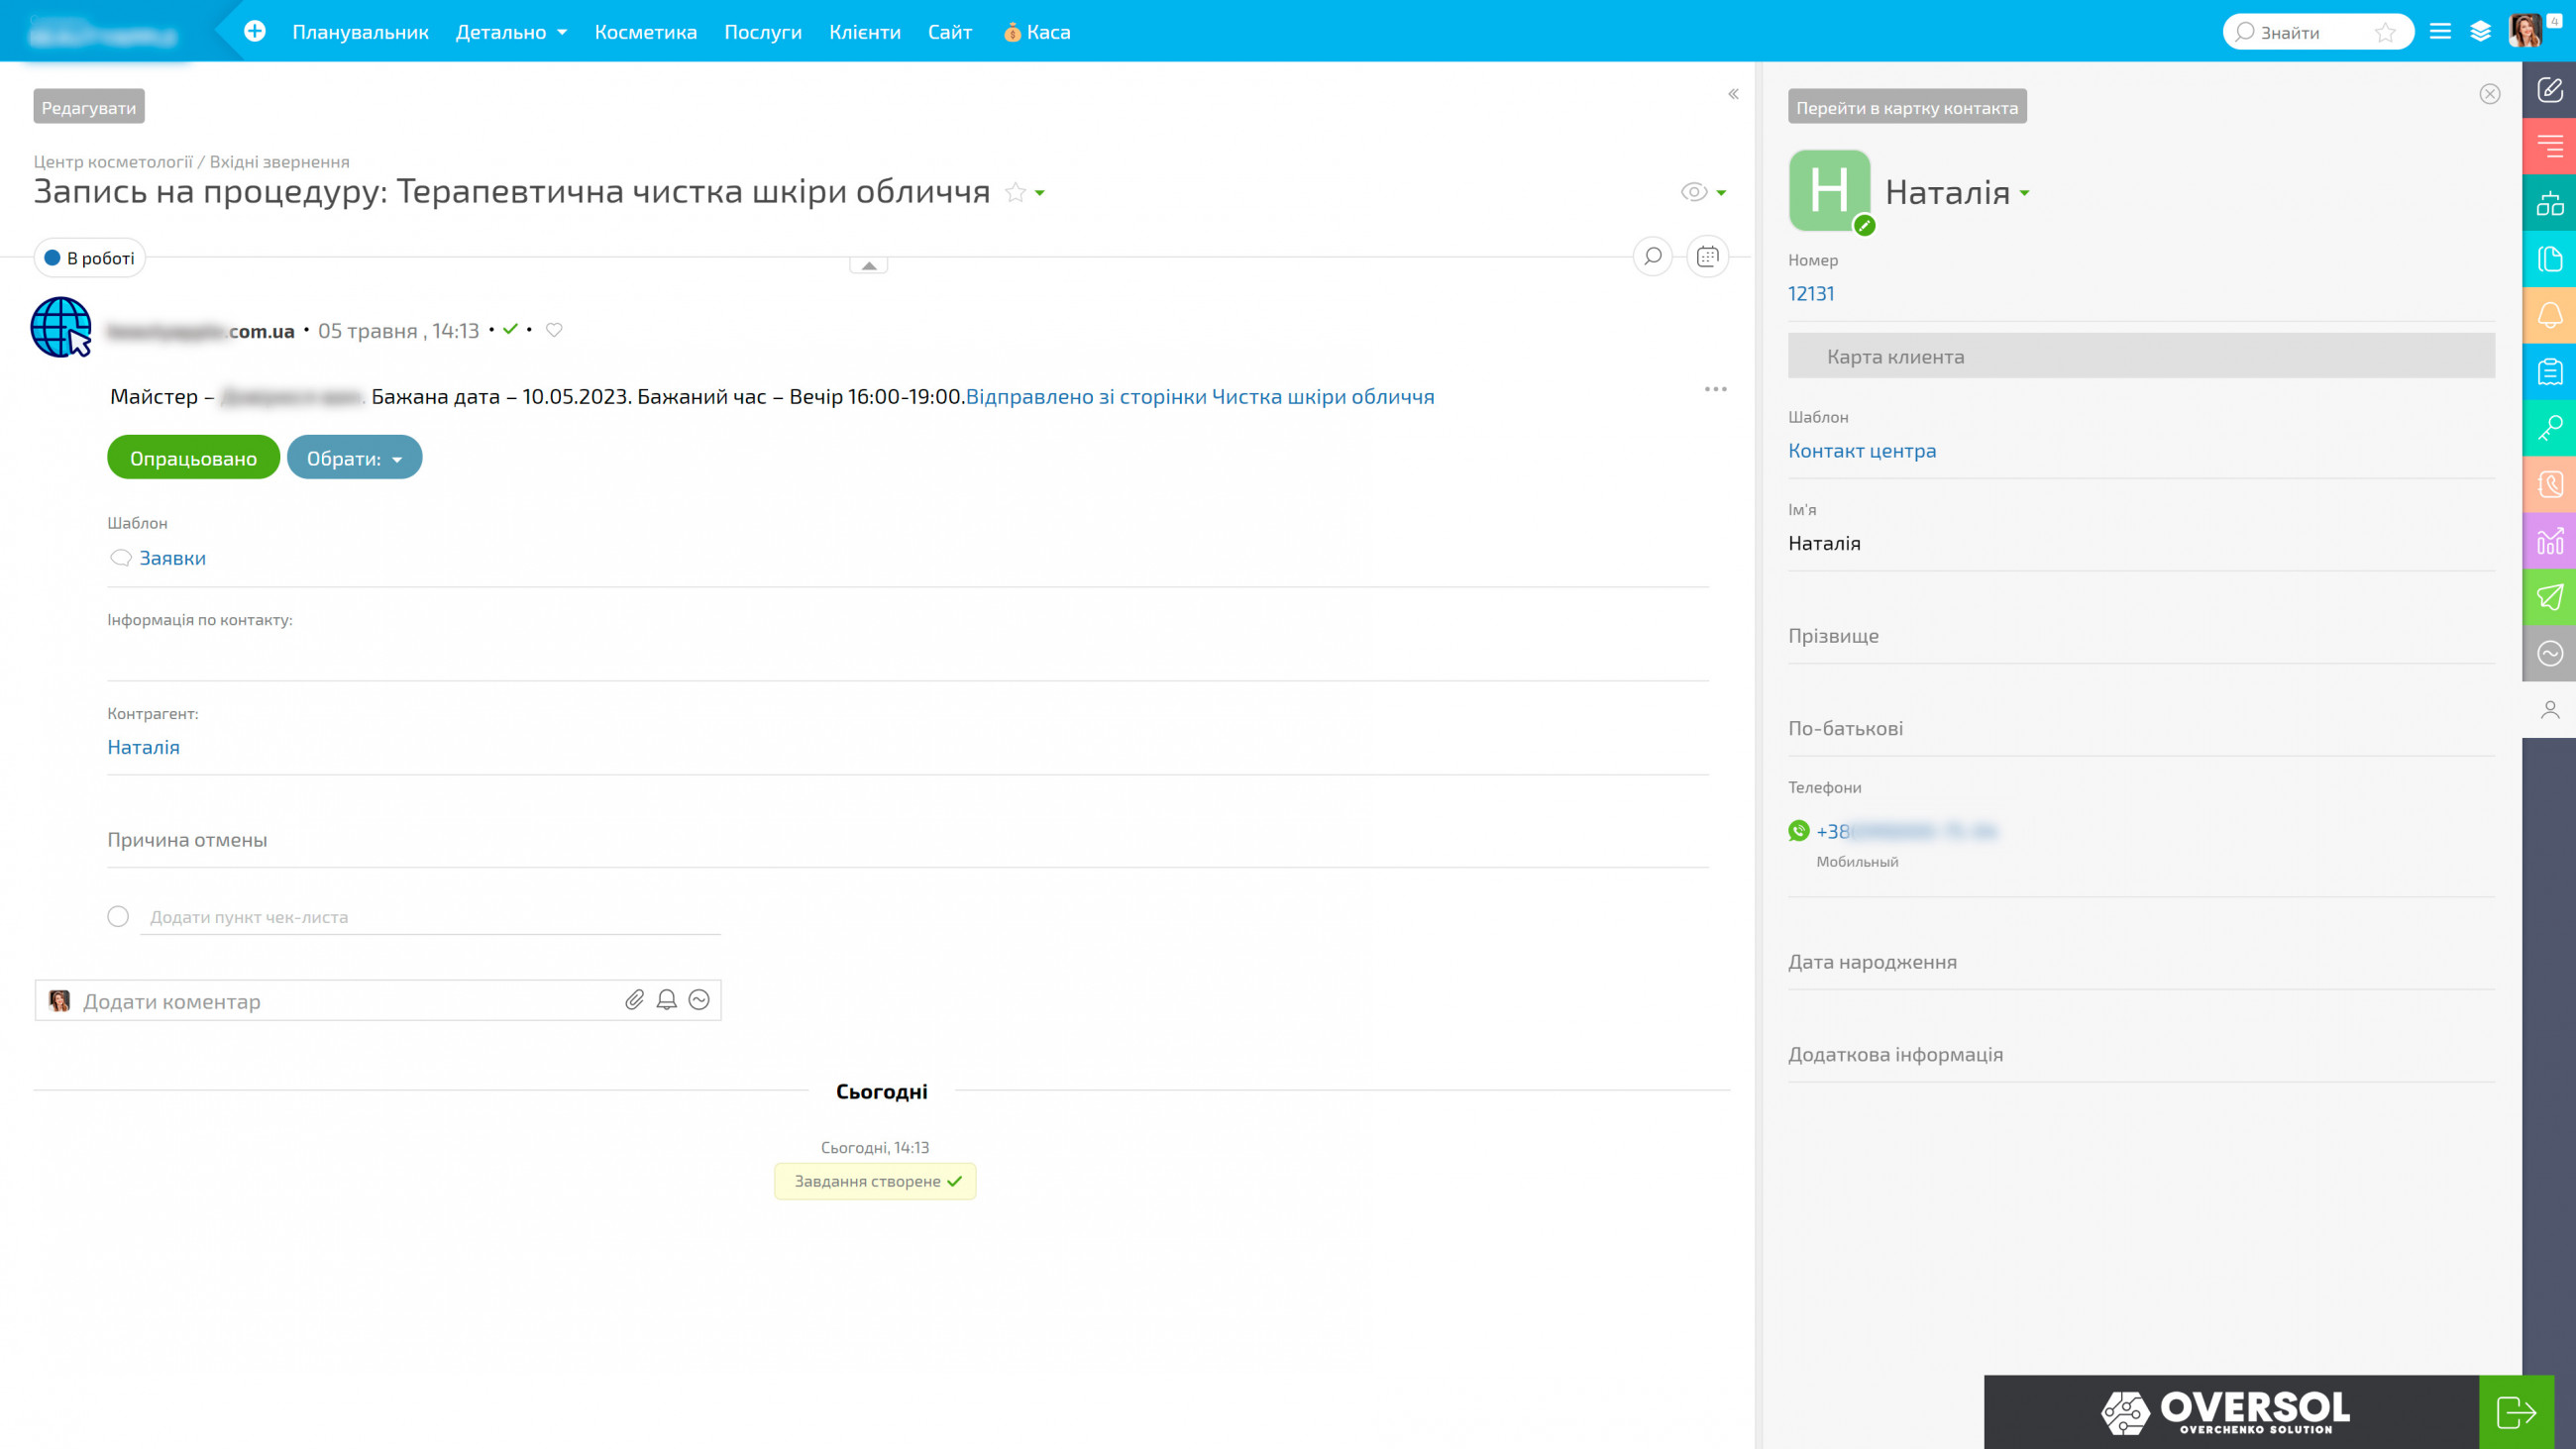This screenshot has width=2576, height=1449.
Task: Open the Каса menu
Action: pos(1037,32)
